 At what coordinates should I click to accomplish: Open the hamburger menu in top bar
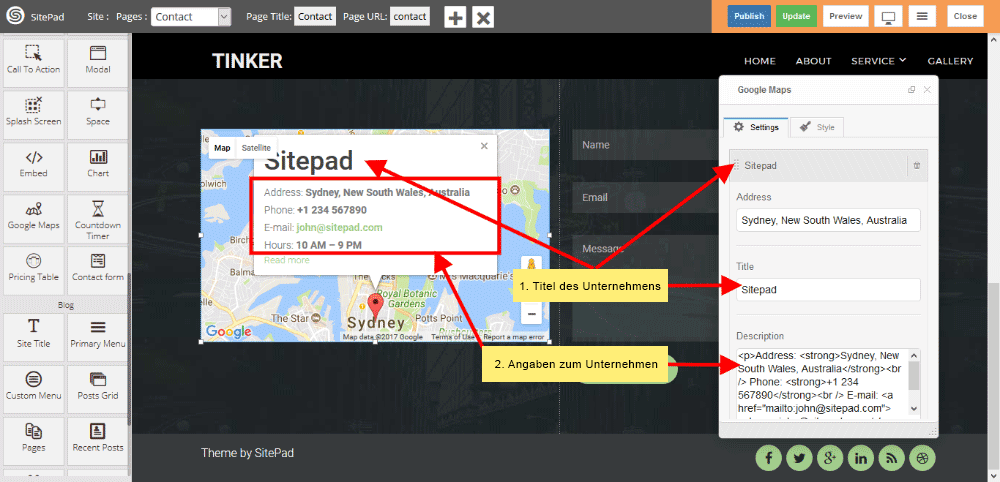click(x=922, y=17)
